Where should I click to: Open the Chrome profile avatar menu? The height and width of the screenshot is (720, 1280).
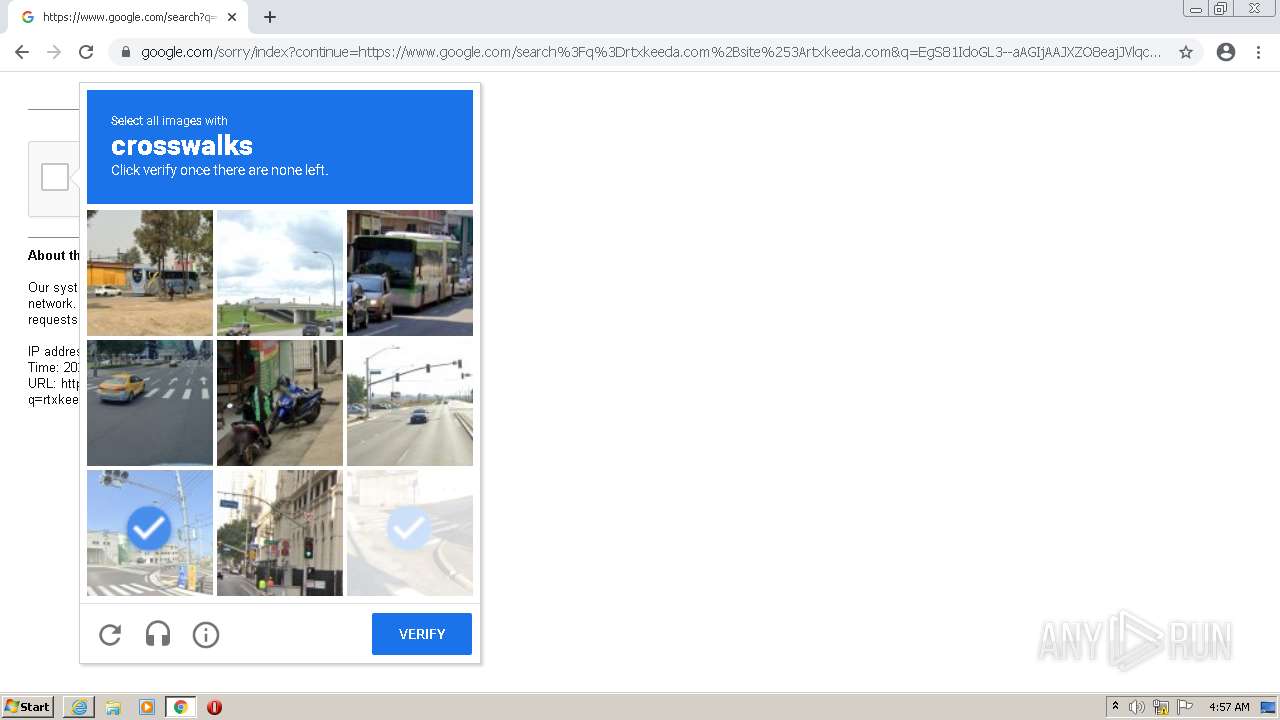coord(1226,52)
